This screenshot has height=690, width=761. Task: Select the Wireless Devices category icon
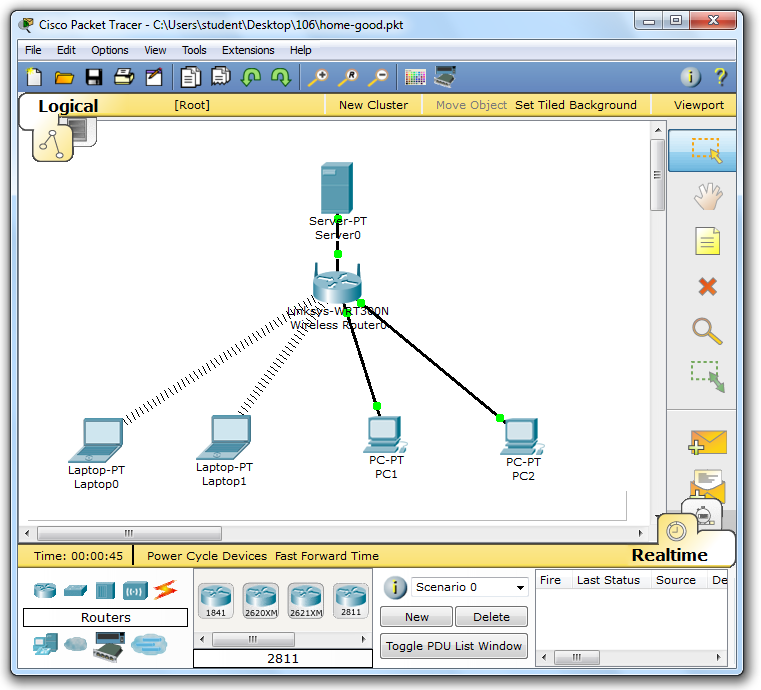coord(135,590)
